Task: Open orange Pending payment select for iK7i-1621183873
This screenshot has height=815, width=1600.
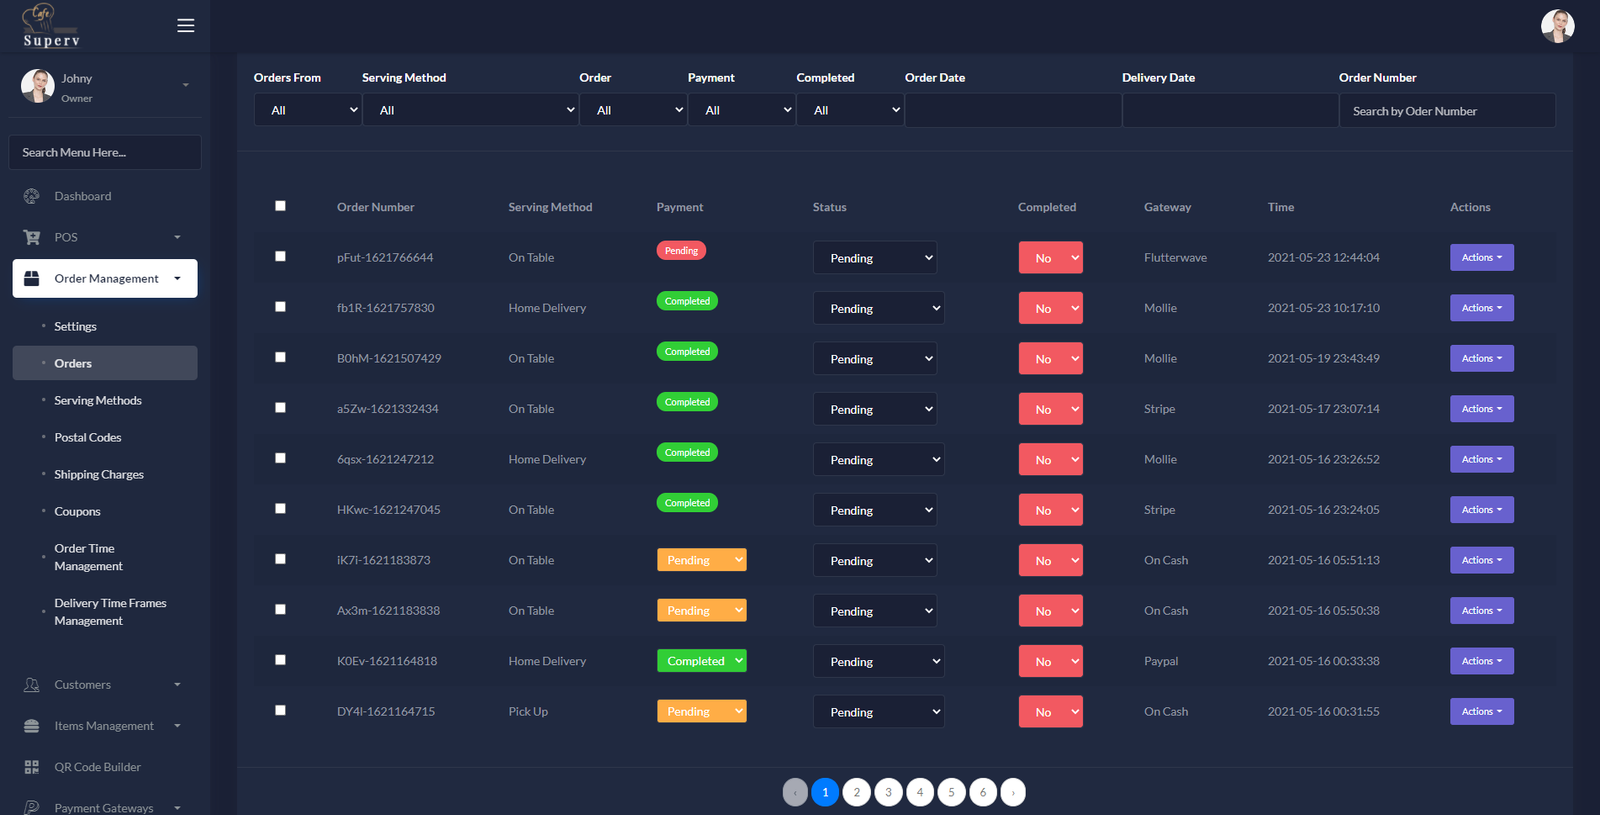Action: pos(701,560)
